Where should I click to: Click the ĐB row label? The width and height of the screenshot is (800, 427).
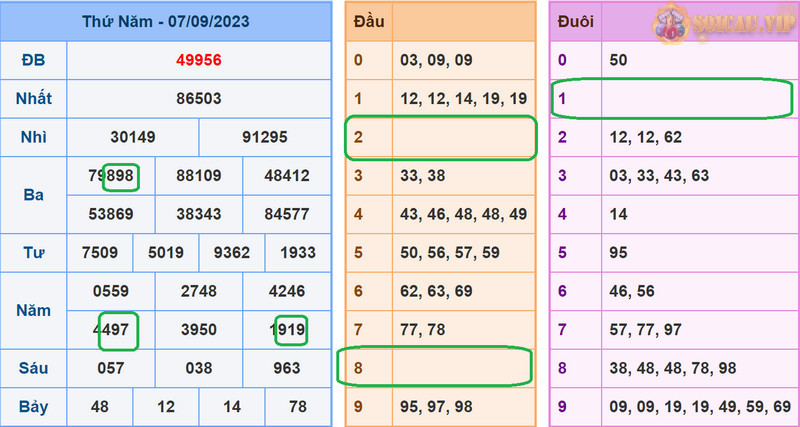pos(32,60)
